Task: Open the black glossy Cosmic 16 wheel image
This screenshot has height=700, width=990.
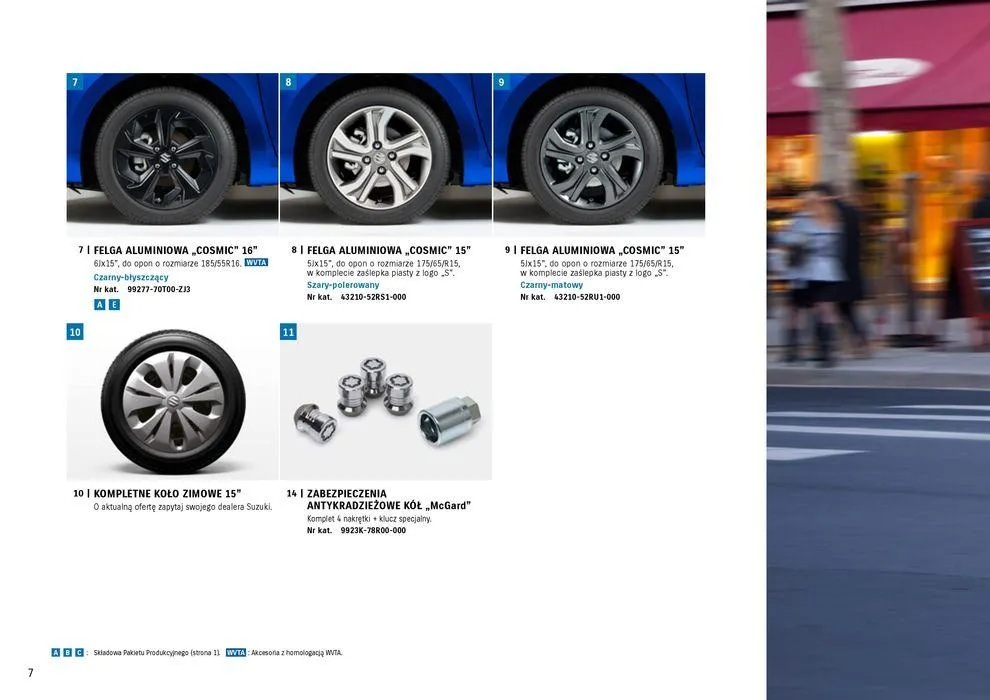Action: (172, 155)
